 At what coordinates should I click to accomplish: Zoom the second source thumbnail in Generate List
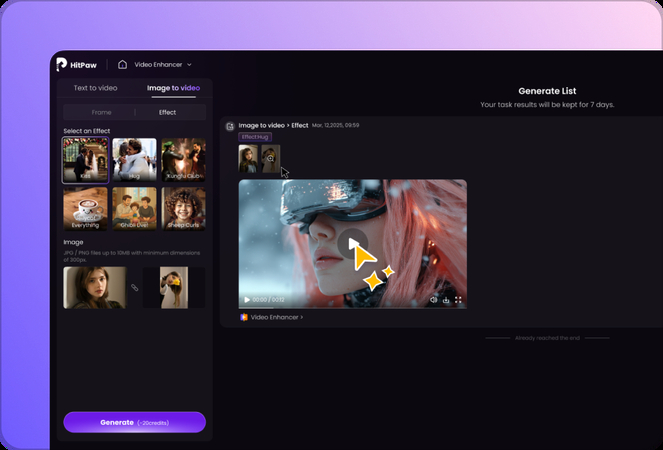(271, 159)
